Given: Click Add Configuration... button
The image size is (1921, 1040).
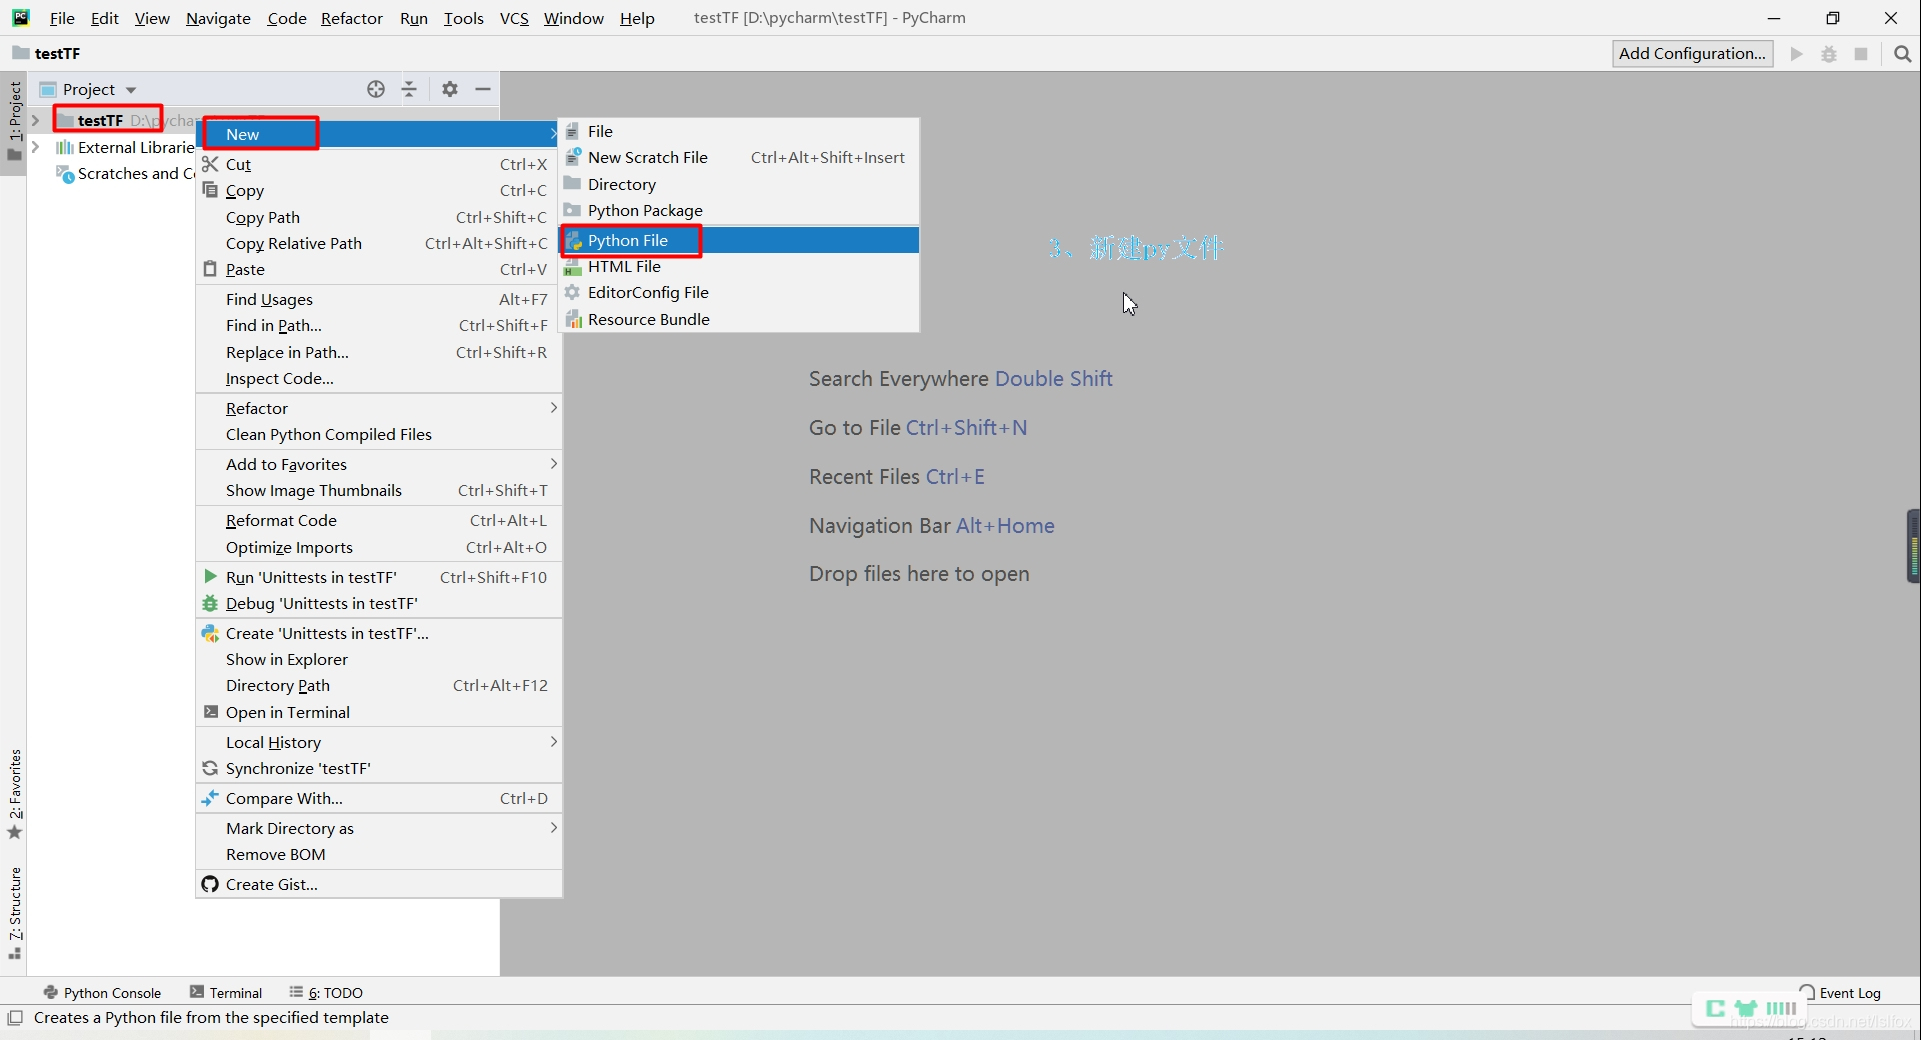Looking at the screenshot, I should click(x=1692, y=54).
